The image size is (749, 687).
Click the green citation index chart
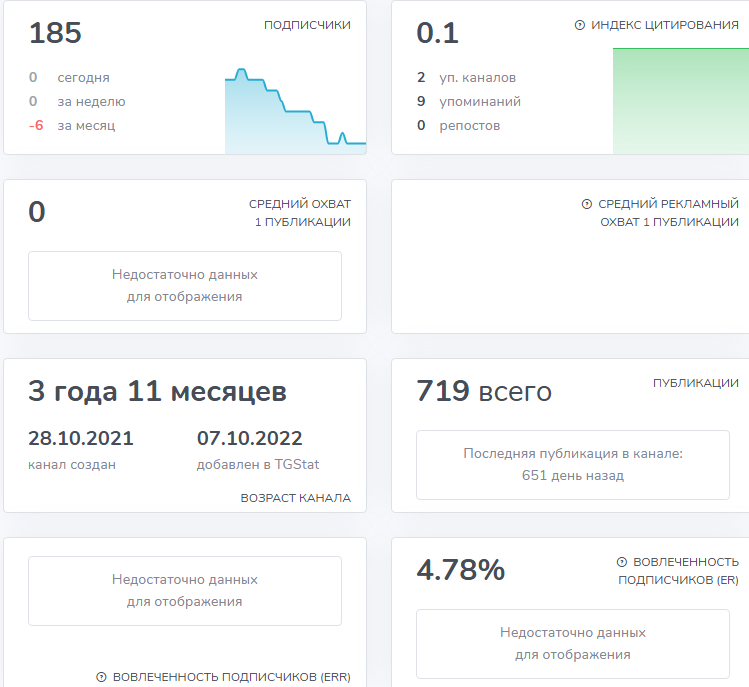[x=680, y=100]
